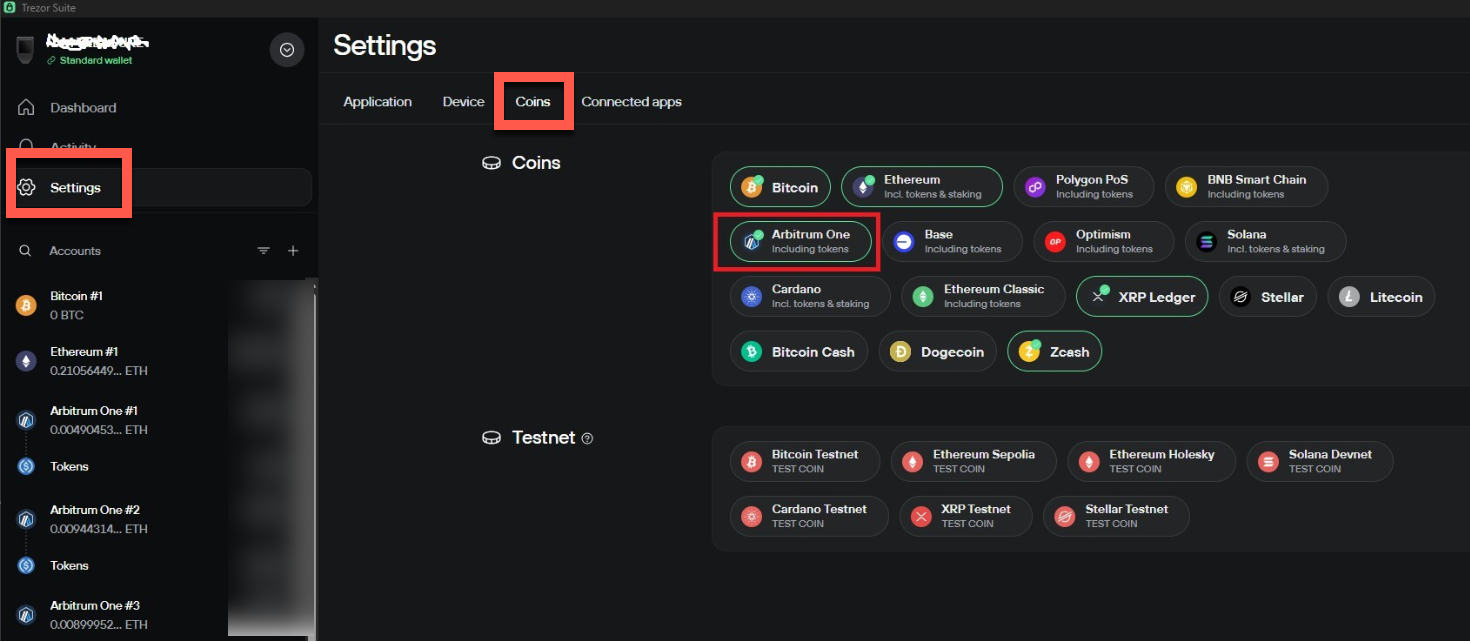Click the Accounts header label

click(75, 251)
